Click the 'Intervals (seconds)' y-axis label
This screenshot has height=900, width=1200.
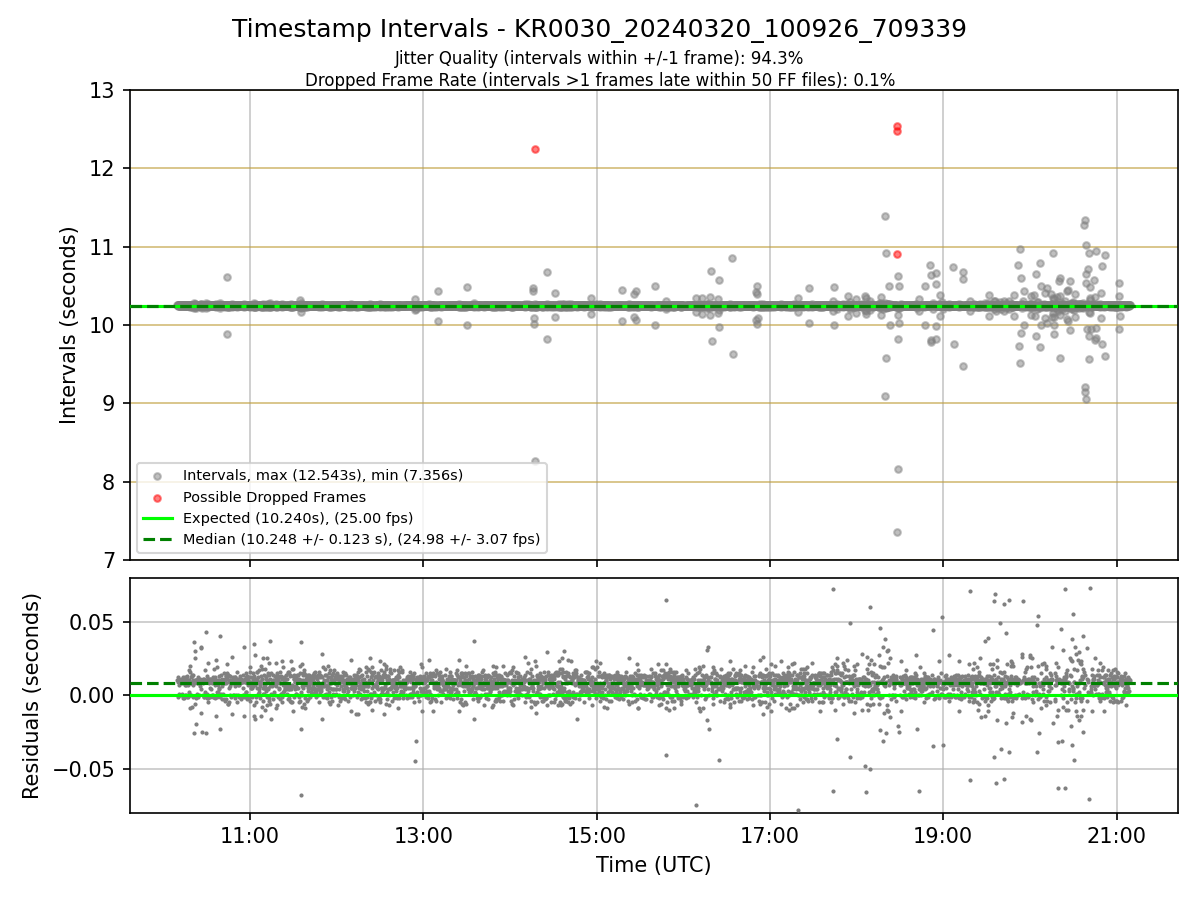point(69,325)
